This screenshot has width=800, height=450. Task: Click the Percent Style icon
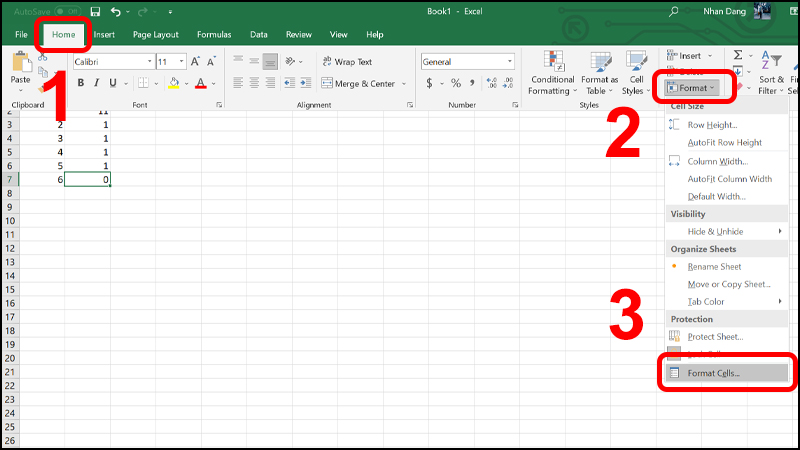coord(456,83)
